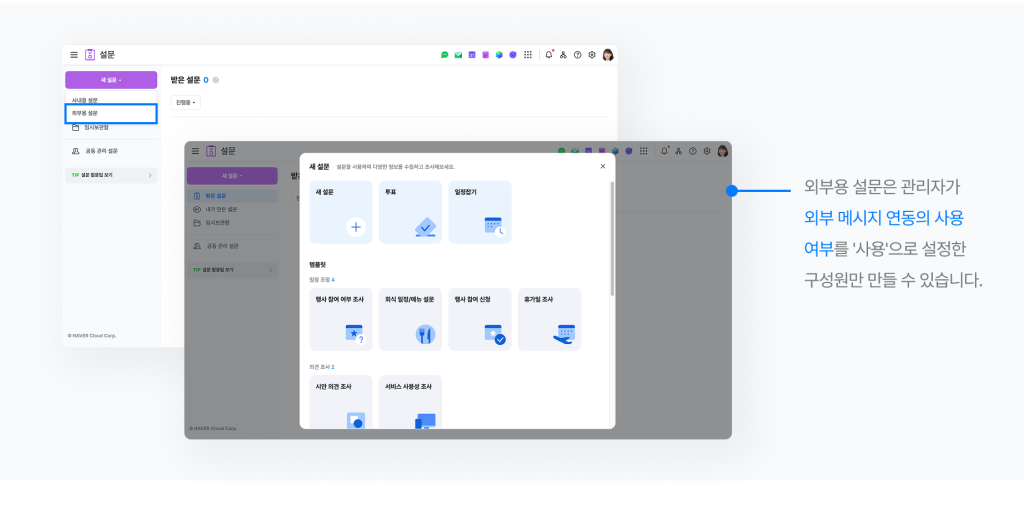Click the profile avatar in rear window header

point(607,55)
